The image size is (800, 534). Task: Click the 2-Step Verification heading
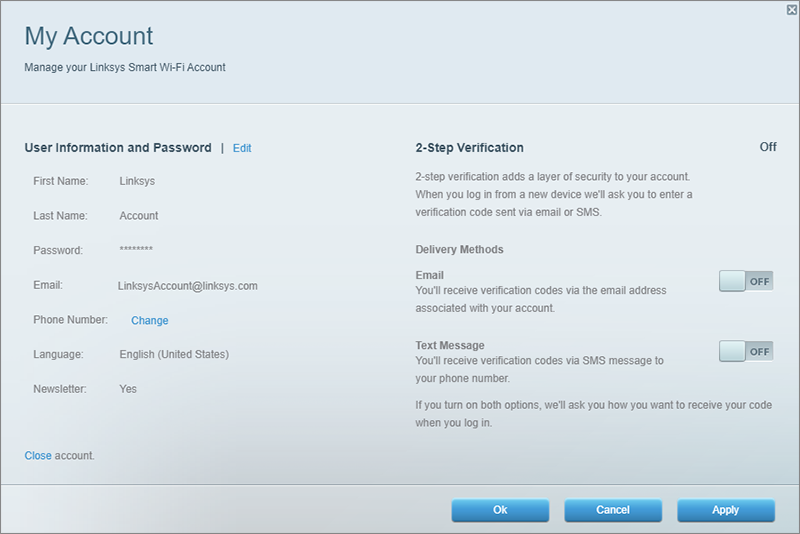[x=469, y=148]
